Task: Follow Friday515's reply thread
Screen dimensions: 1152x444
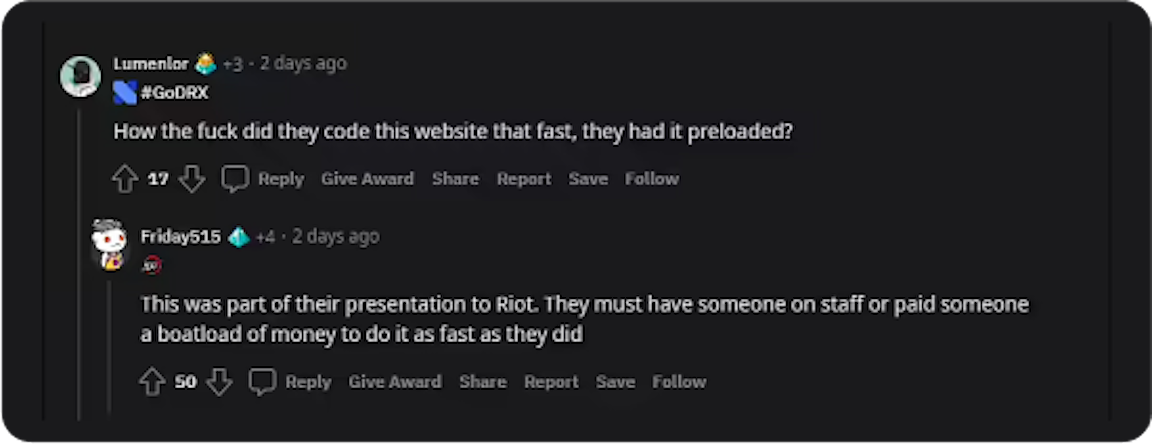Action: point(679,382)
